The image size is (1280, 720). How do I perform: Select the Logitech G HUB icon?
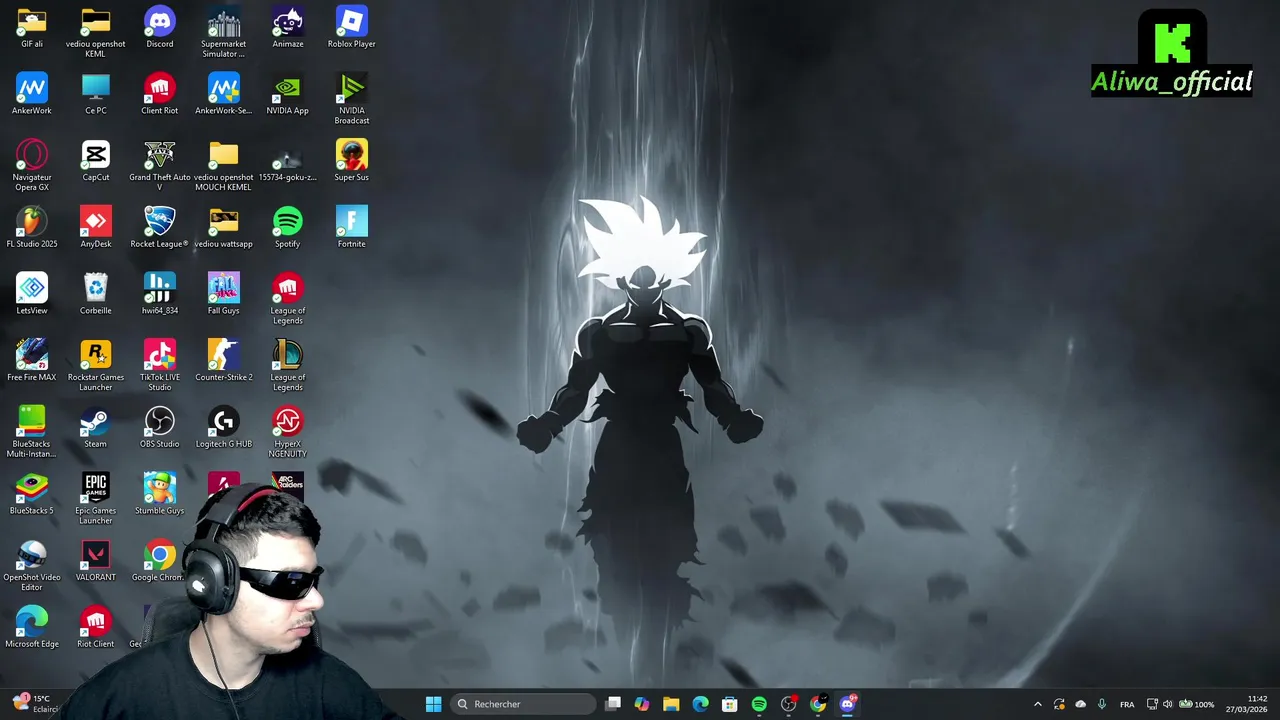[x=224, y=427]
